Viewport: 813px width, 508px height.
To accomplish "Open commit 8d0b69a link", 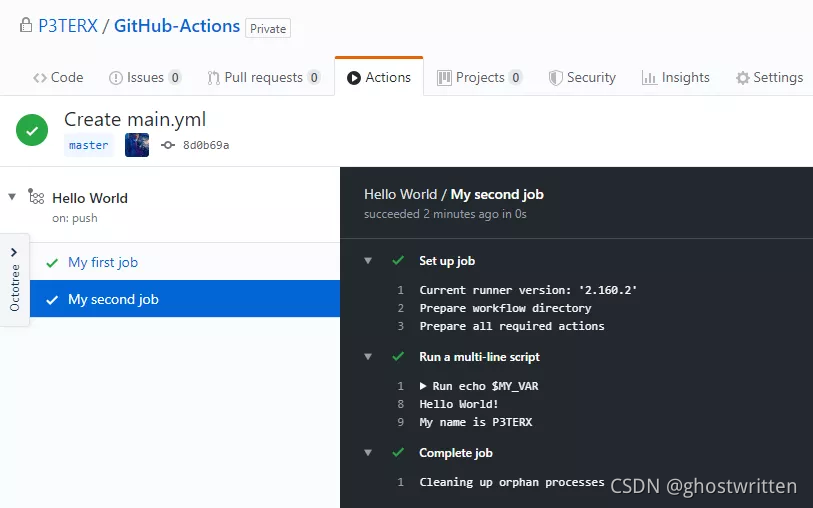I will click(x=206, y=145).
